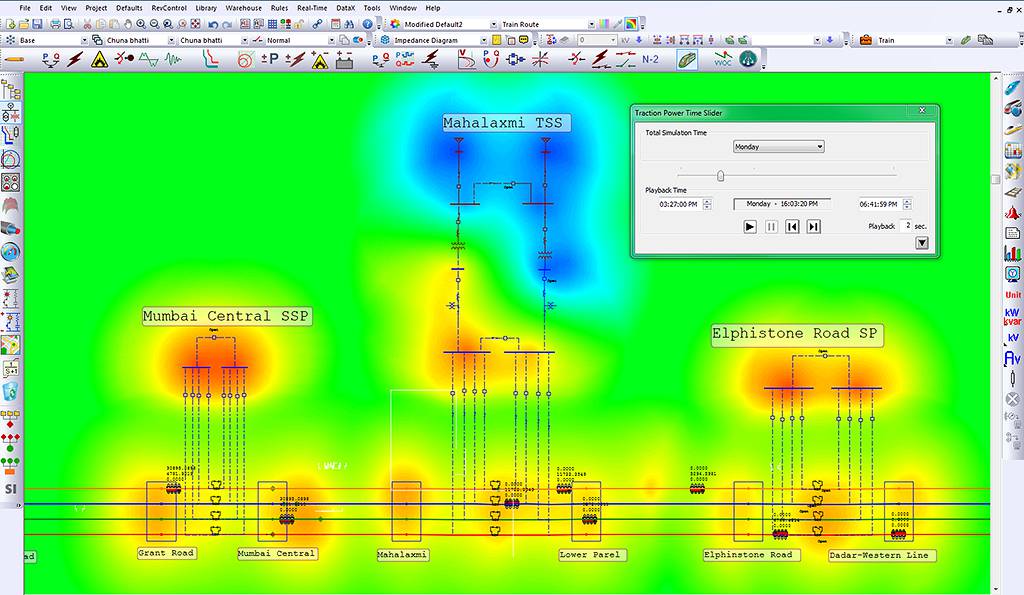Click the Unit display icon on right sidebar

click(1011, 294)
